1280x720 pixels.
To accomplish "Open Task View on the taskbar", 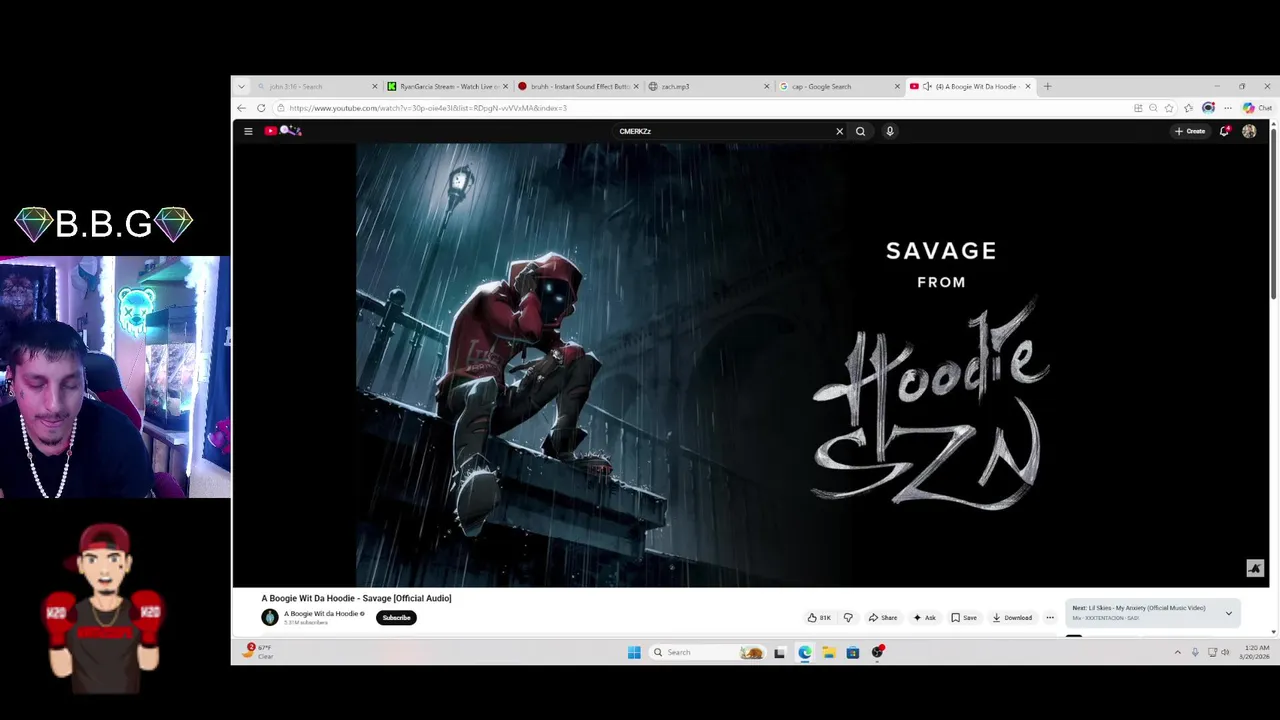I will 779,653.
